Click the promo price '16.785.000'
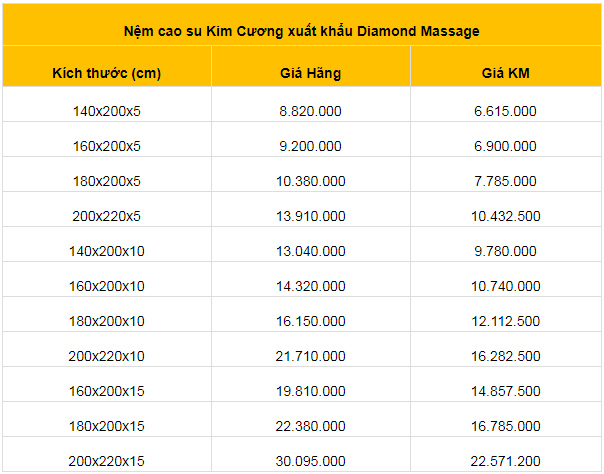604x474 pixels. pyautogui.click(x=505, y=427)
